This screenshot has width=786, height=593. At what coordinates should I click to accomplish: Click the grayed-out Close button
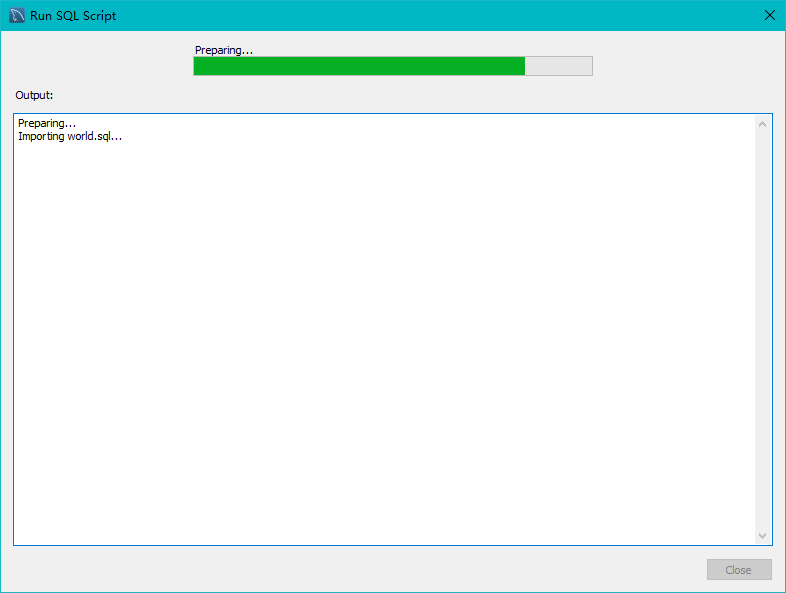(739, 569)
